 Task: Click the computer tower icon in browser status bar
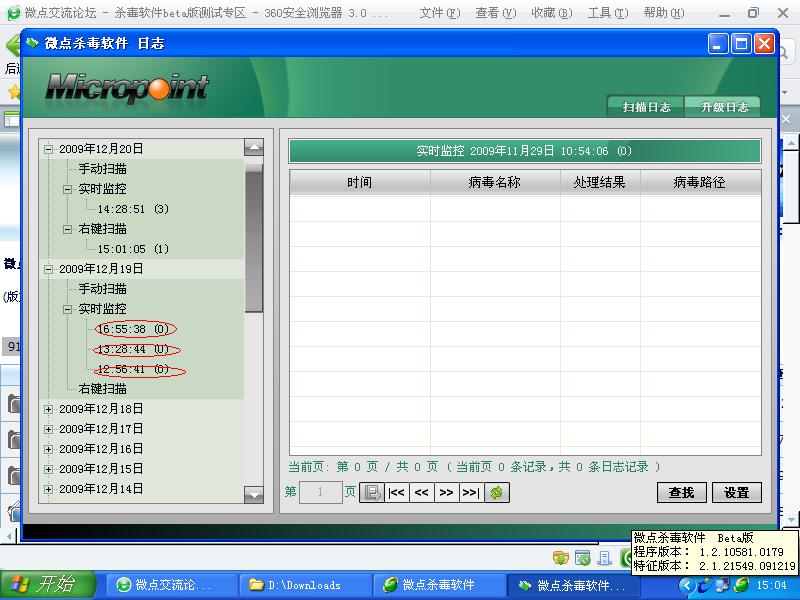(x=605, y=558)
